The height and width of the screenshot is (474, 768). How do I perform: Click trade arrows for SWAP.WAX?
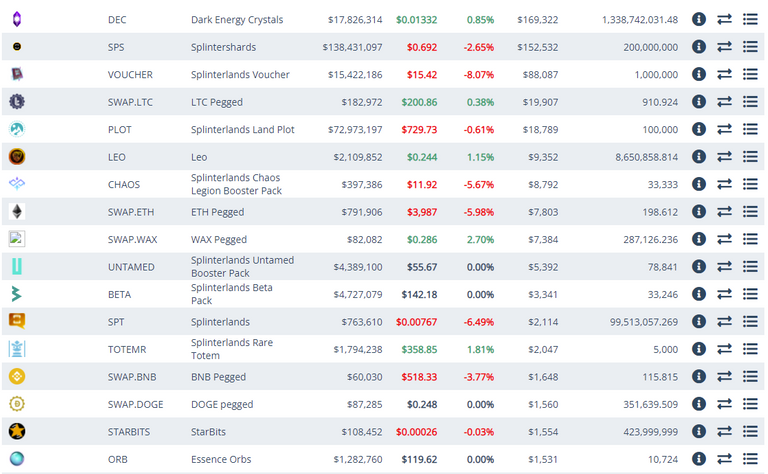[x=724, y=239]
